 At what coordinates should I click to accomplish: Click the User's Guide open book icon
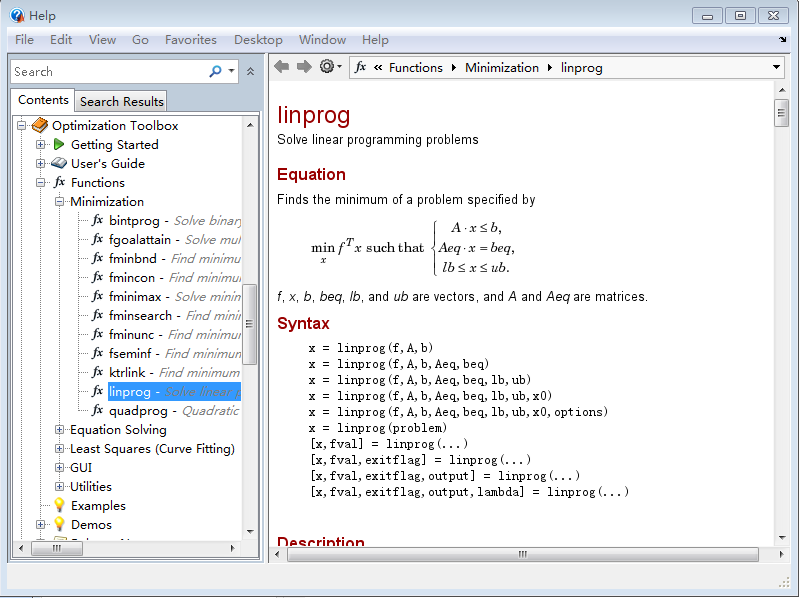pos(59,163)
